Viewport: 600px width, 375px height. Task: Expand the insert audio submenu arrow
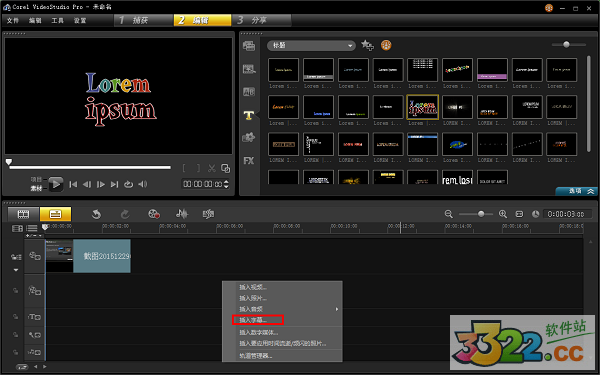coord(337,309)
